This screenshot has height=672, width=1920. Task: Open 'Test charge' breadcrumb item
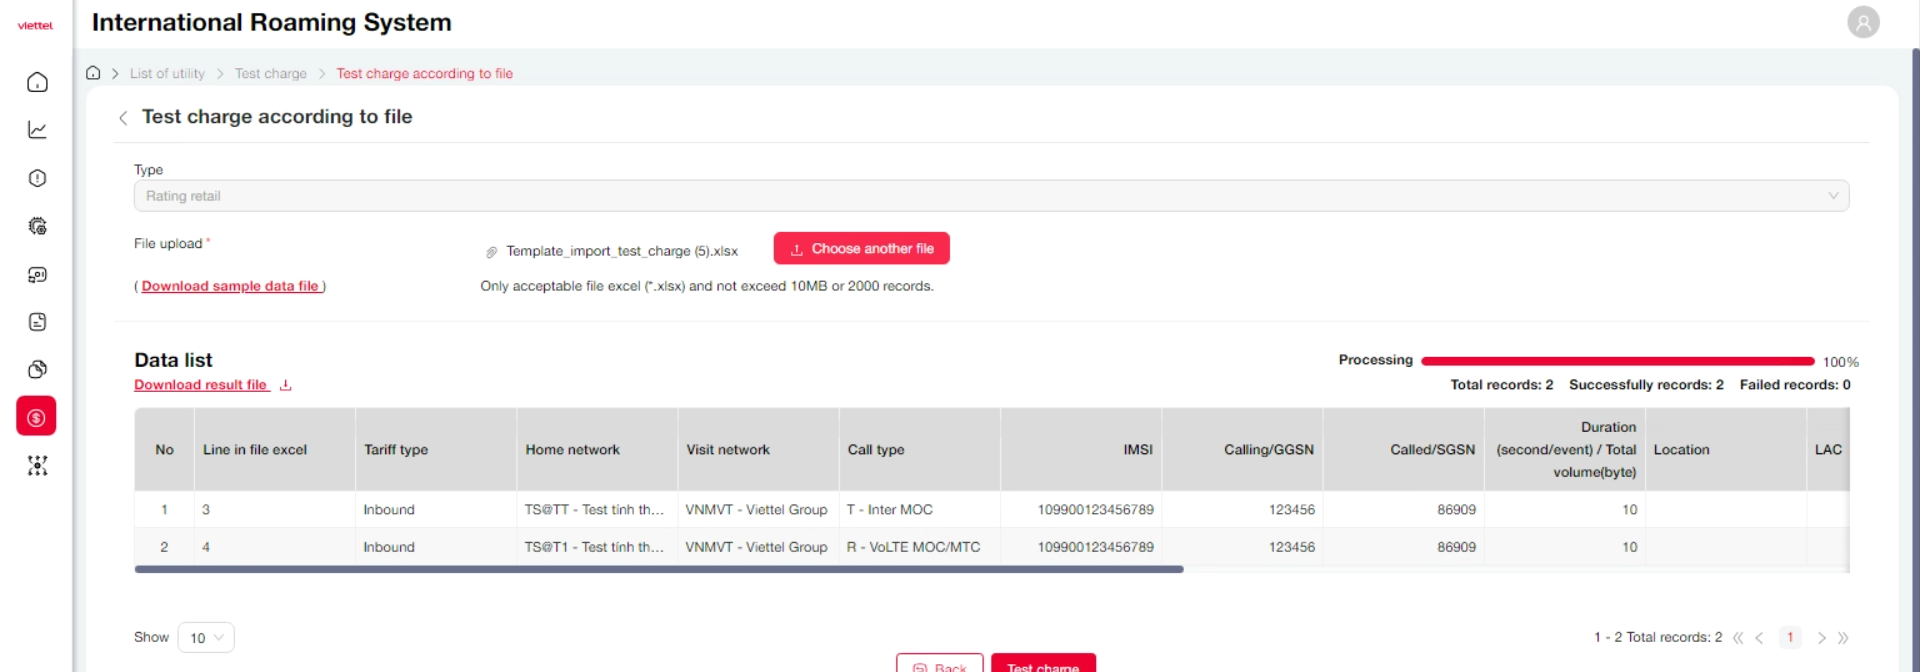(270, 74)
